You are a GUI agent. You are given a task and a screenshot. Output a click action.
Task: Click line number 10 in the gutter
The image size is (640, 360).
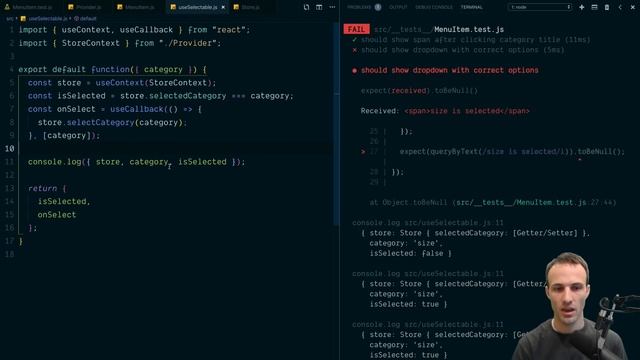(x=9, y=149)
